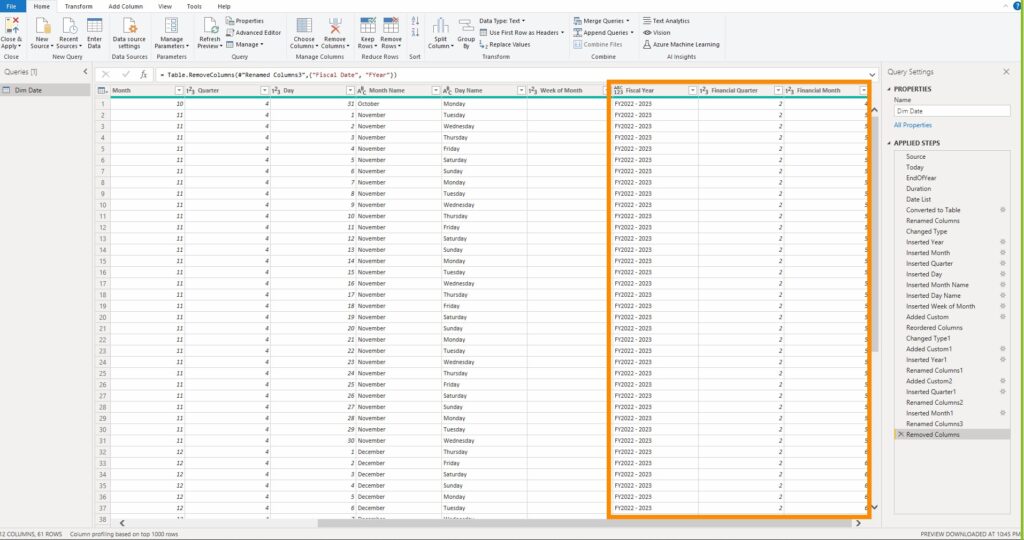Viewport: 1024px width, 540px height.
Task: Click the horizontal scrollbar thumb
Action: (584, 523)
